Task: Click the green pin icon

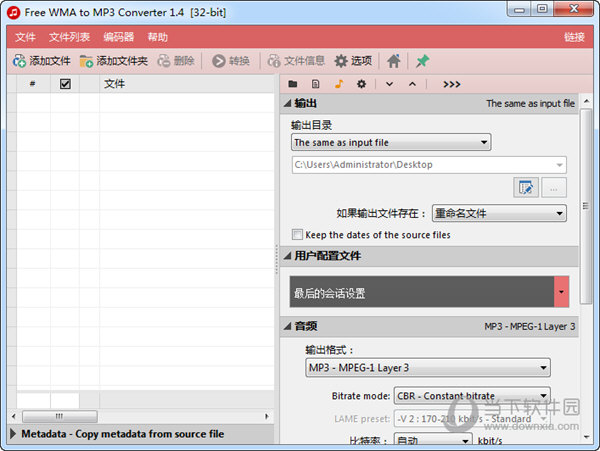Action: pos(422,61)
